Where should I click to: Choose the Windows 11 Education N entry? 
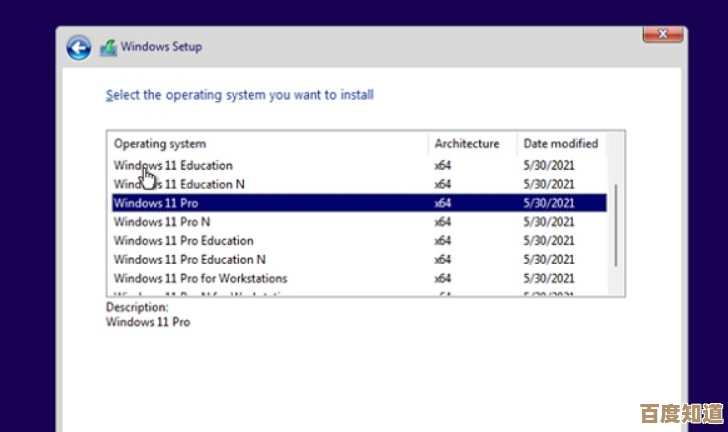(x=179, y=184)
